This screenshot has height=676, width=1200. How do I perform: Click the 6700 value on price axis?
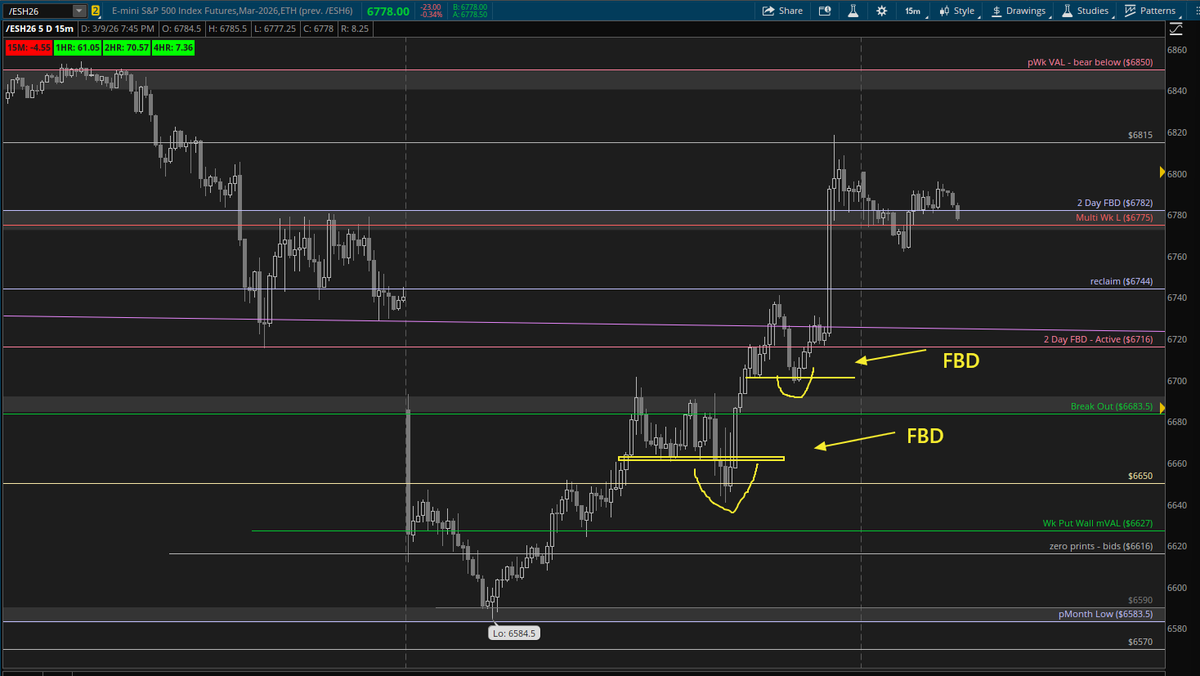1177,380
